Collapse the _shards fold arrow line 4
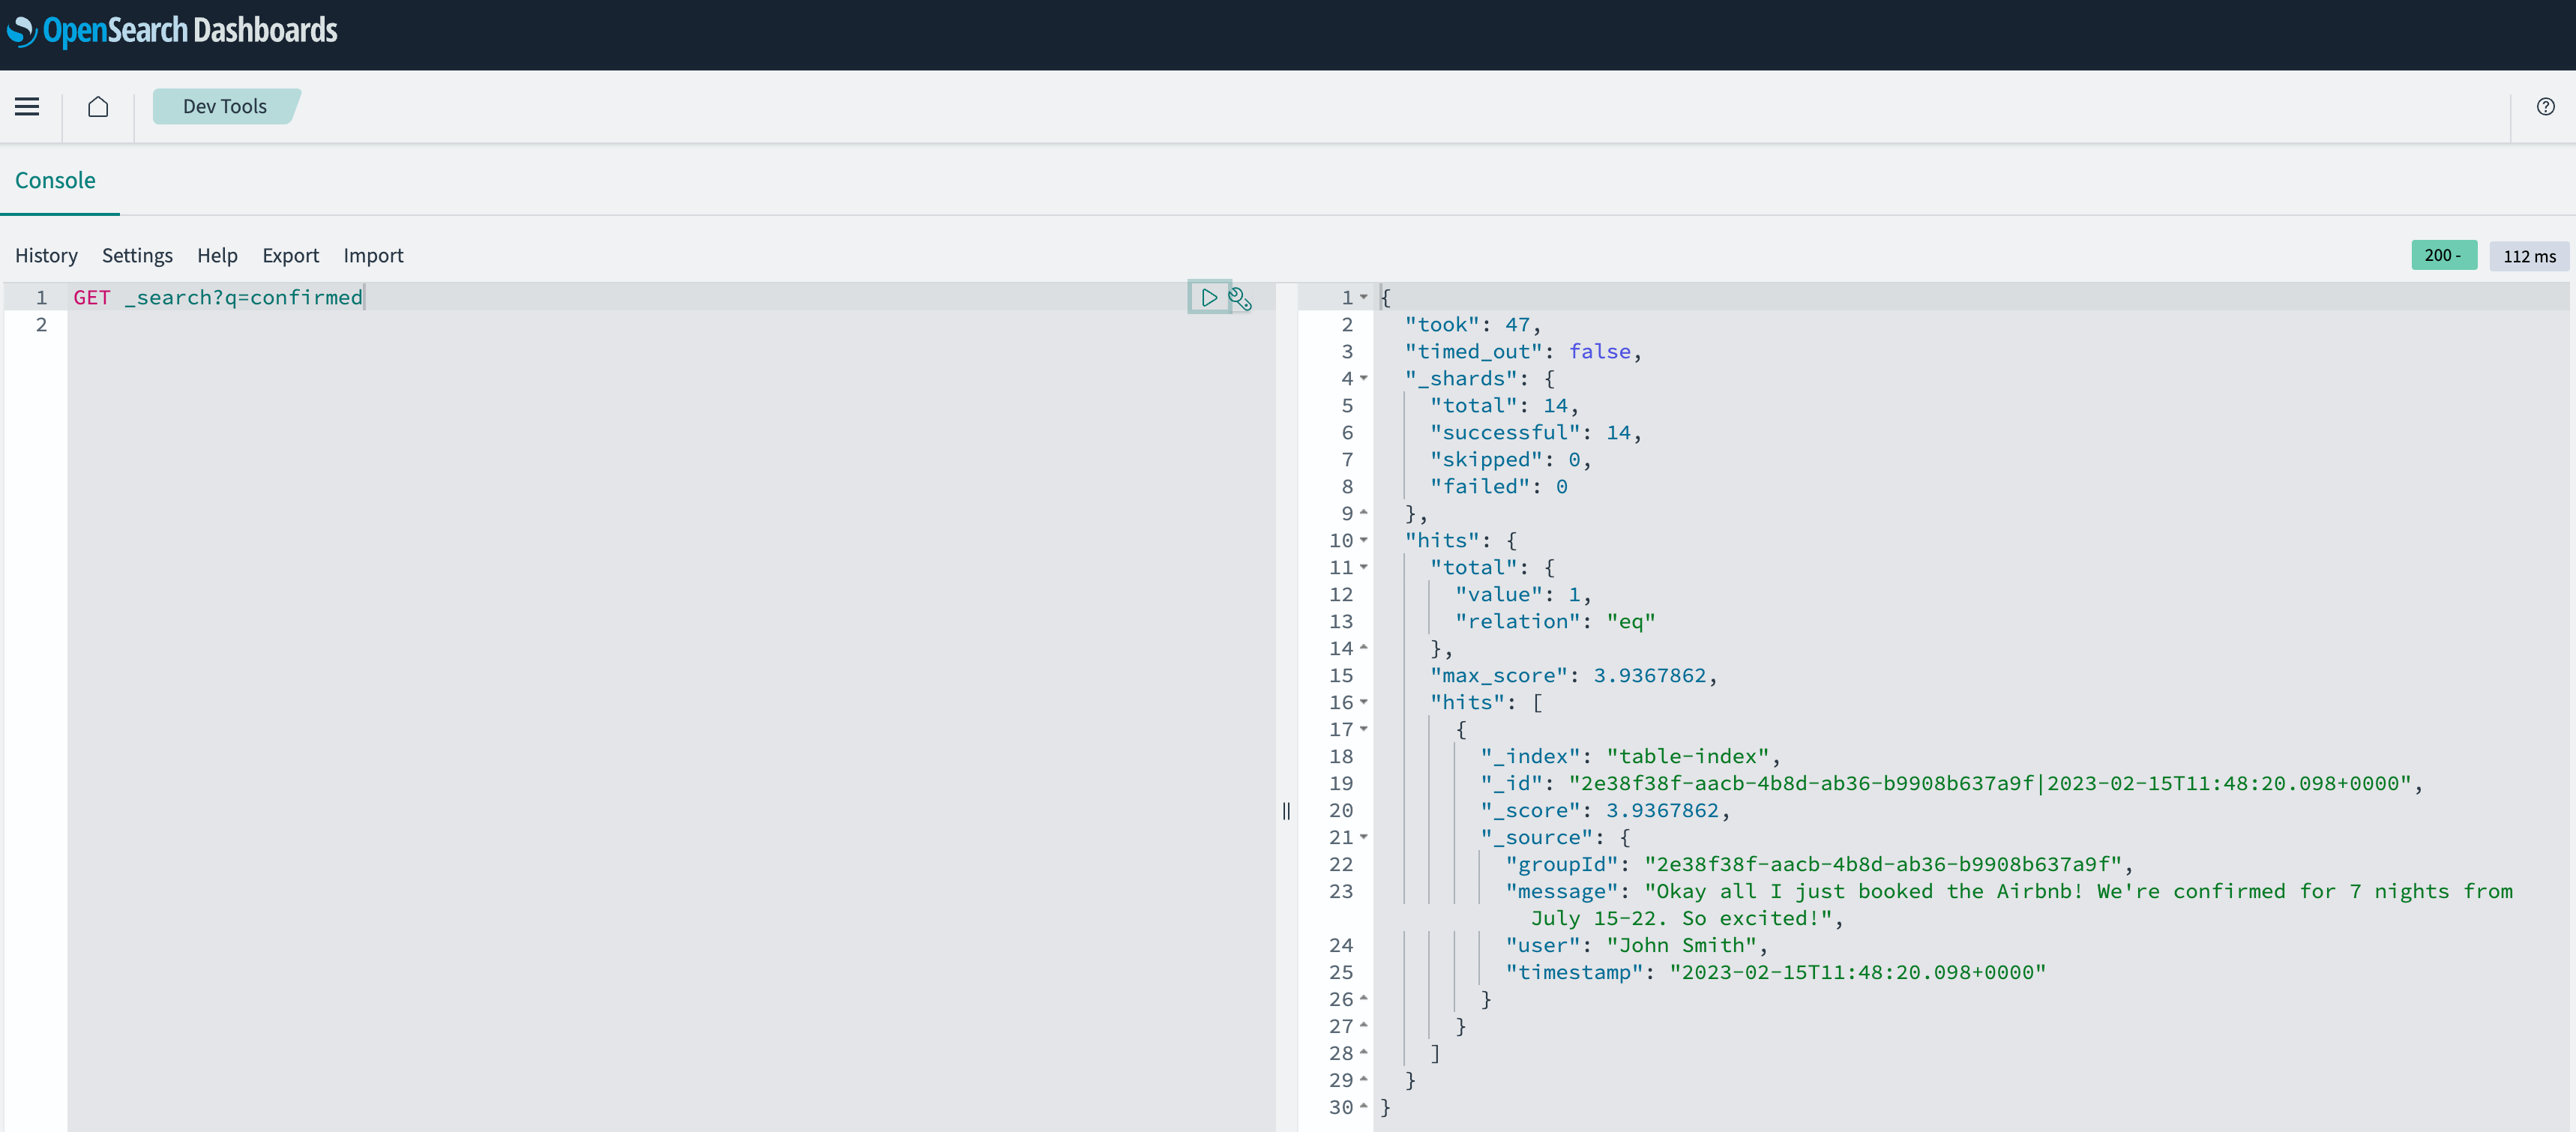The width and height of the screenshot is (2576, 1132). (1363, 378)
